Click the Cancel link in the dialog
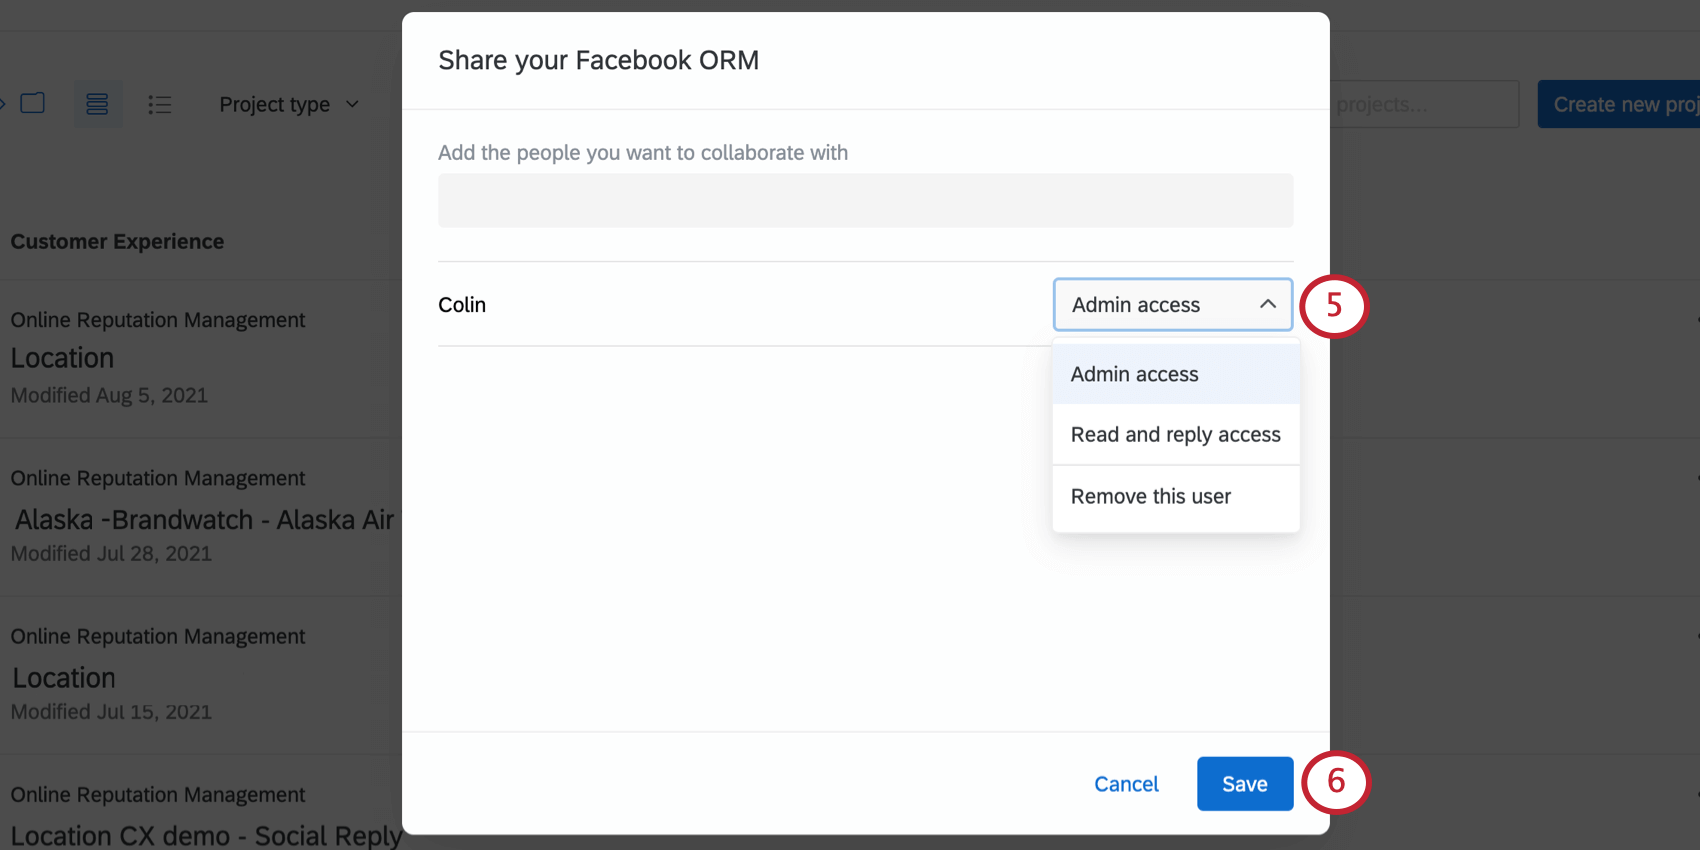1700x850 pixels. tap(1126, 784)
